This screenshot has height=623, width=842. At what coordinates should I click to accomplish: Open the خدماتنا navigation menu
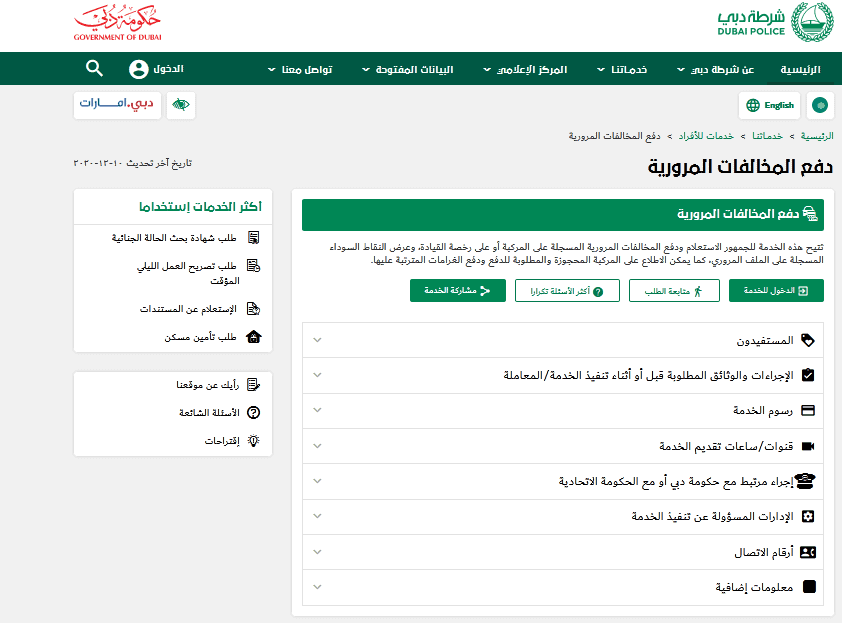(x=622, y=69)
